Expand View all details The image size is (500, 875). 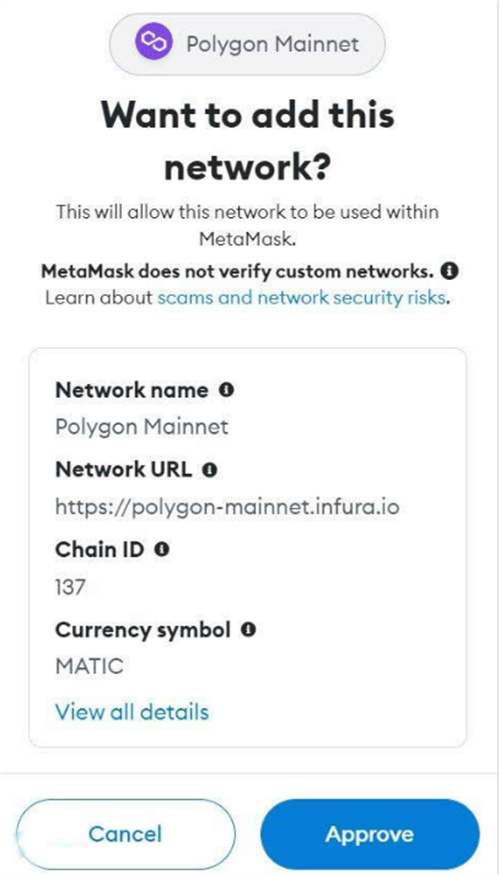tap(132, 712)
